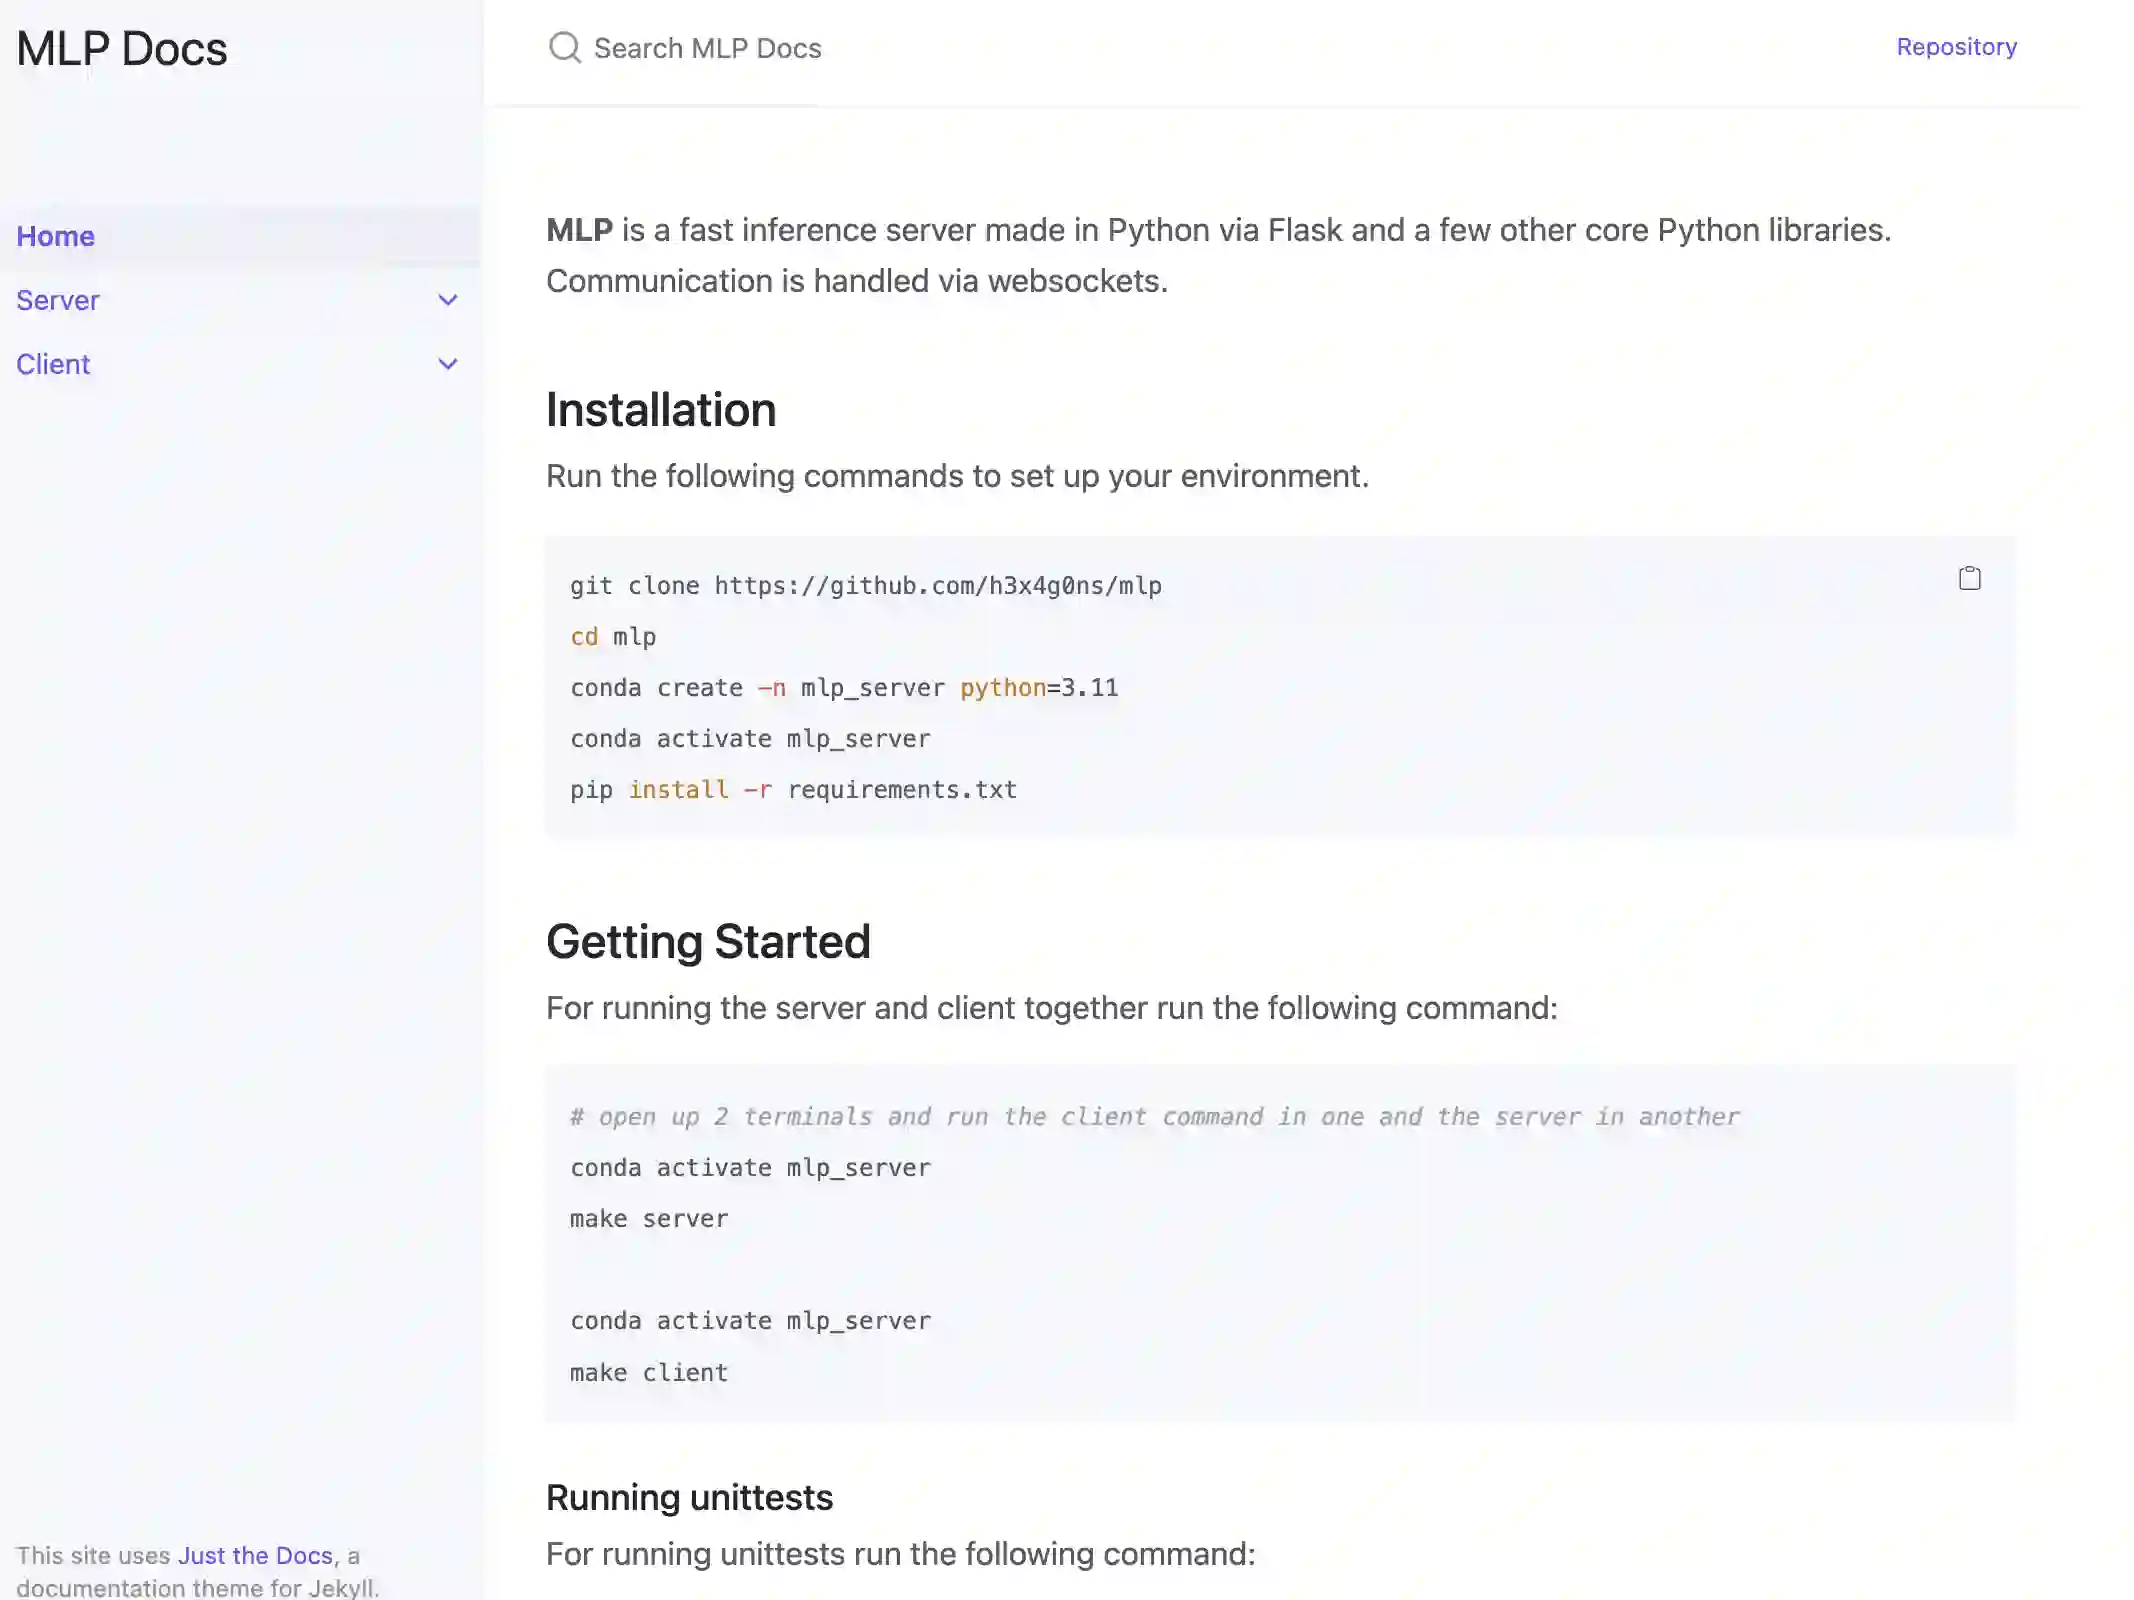
Task: Expand the Client section chevron
Action: pos(448,364)
